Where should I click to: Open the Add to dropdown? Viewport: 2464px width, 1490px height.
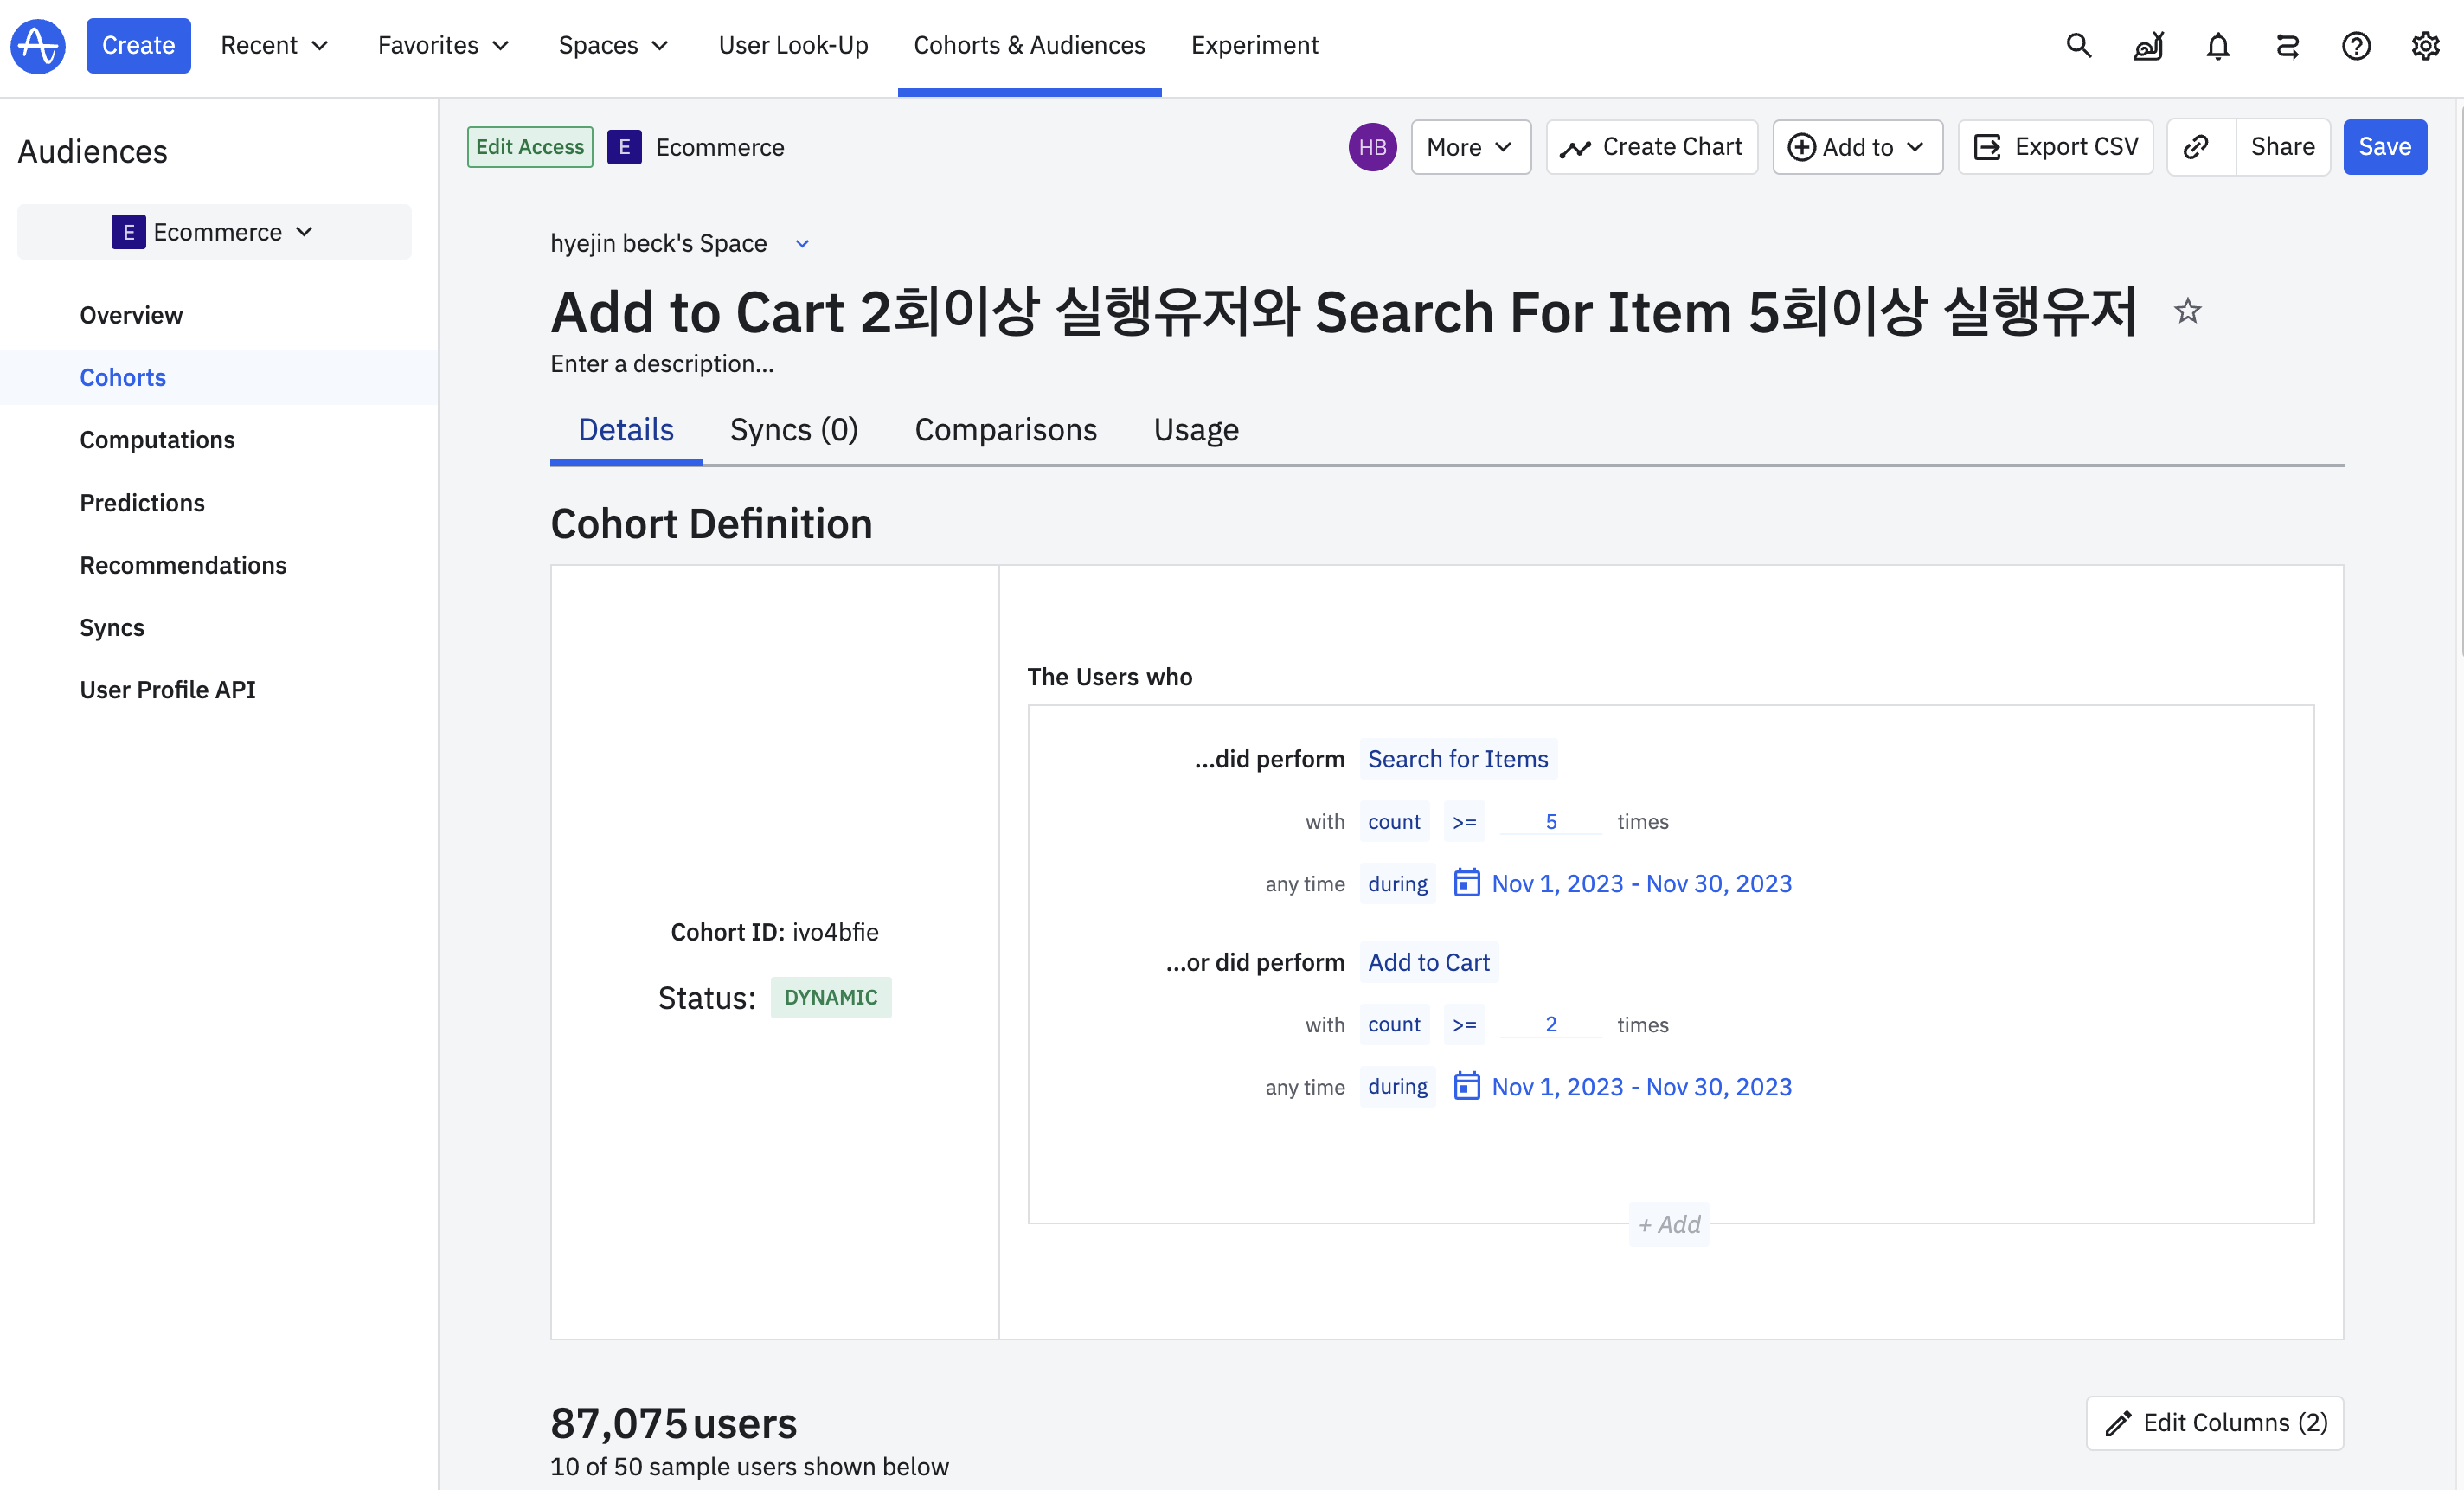1857,147
